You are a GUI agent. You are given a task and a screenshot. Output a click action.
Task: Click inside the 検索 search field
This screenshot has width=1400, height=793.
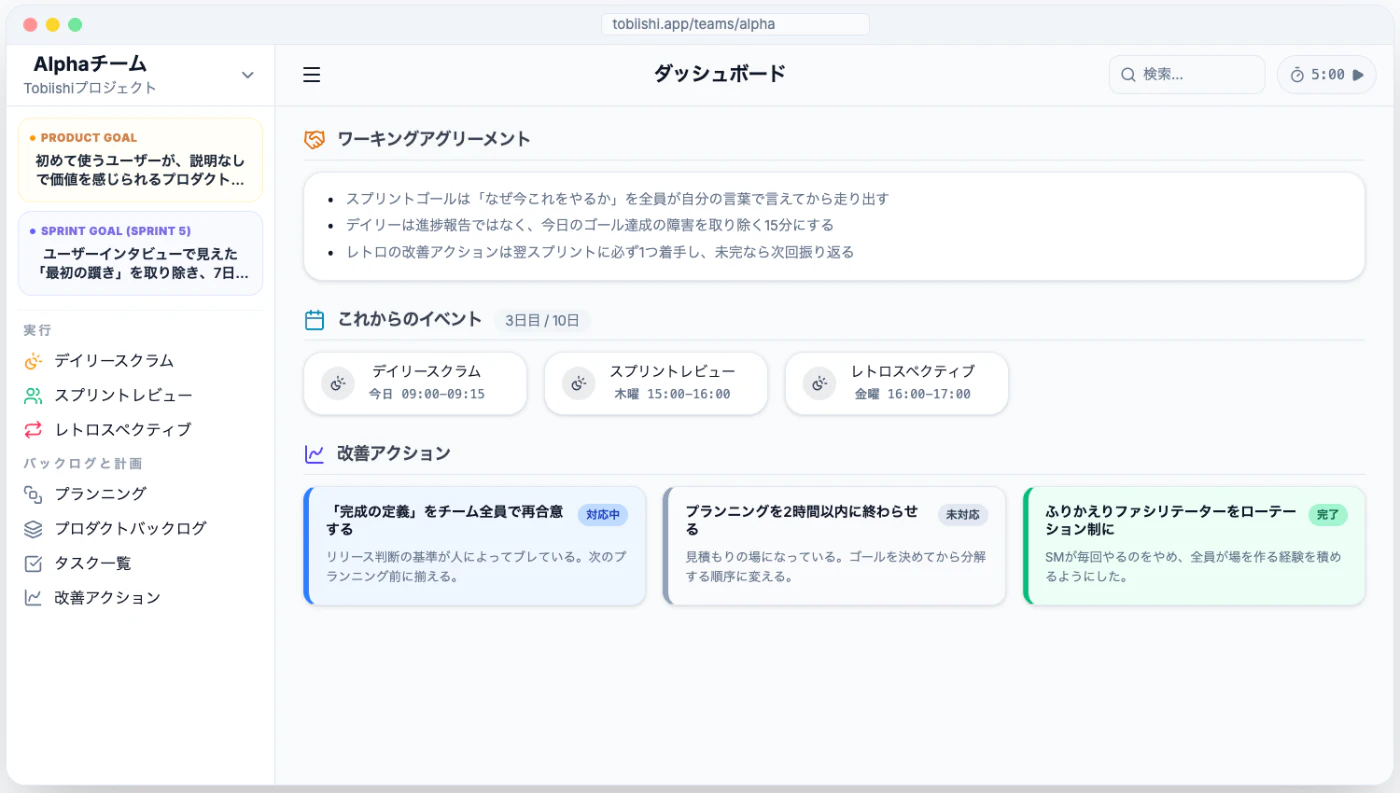coord(1190,74)
